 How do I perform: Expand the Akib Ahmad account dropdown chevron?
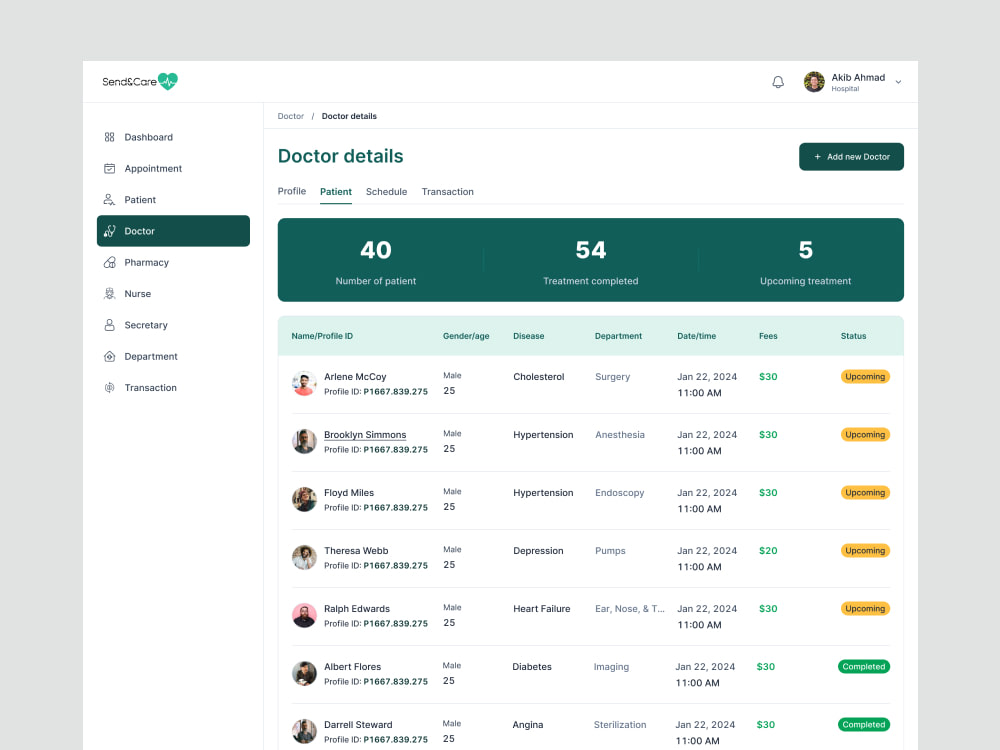(x=898, y=82)
